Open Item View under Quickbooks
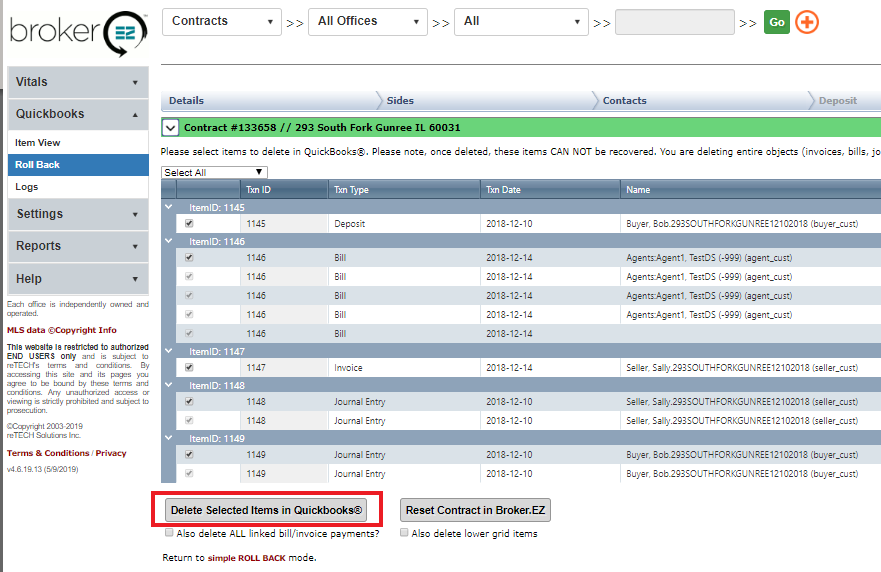 pos(38,143)
